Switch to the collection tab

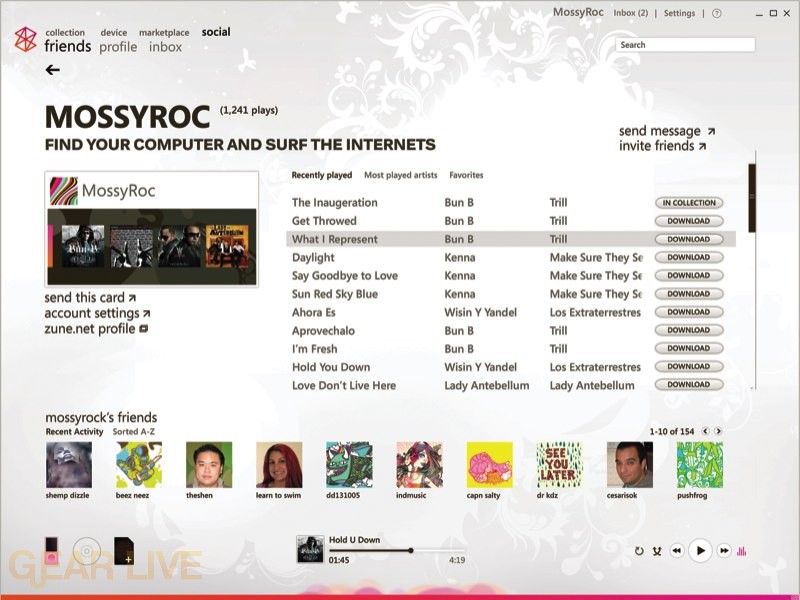point(65,33)
